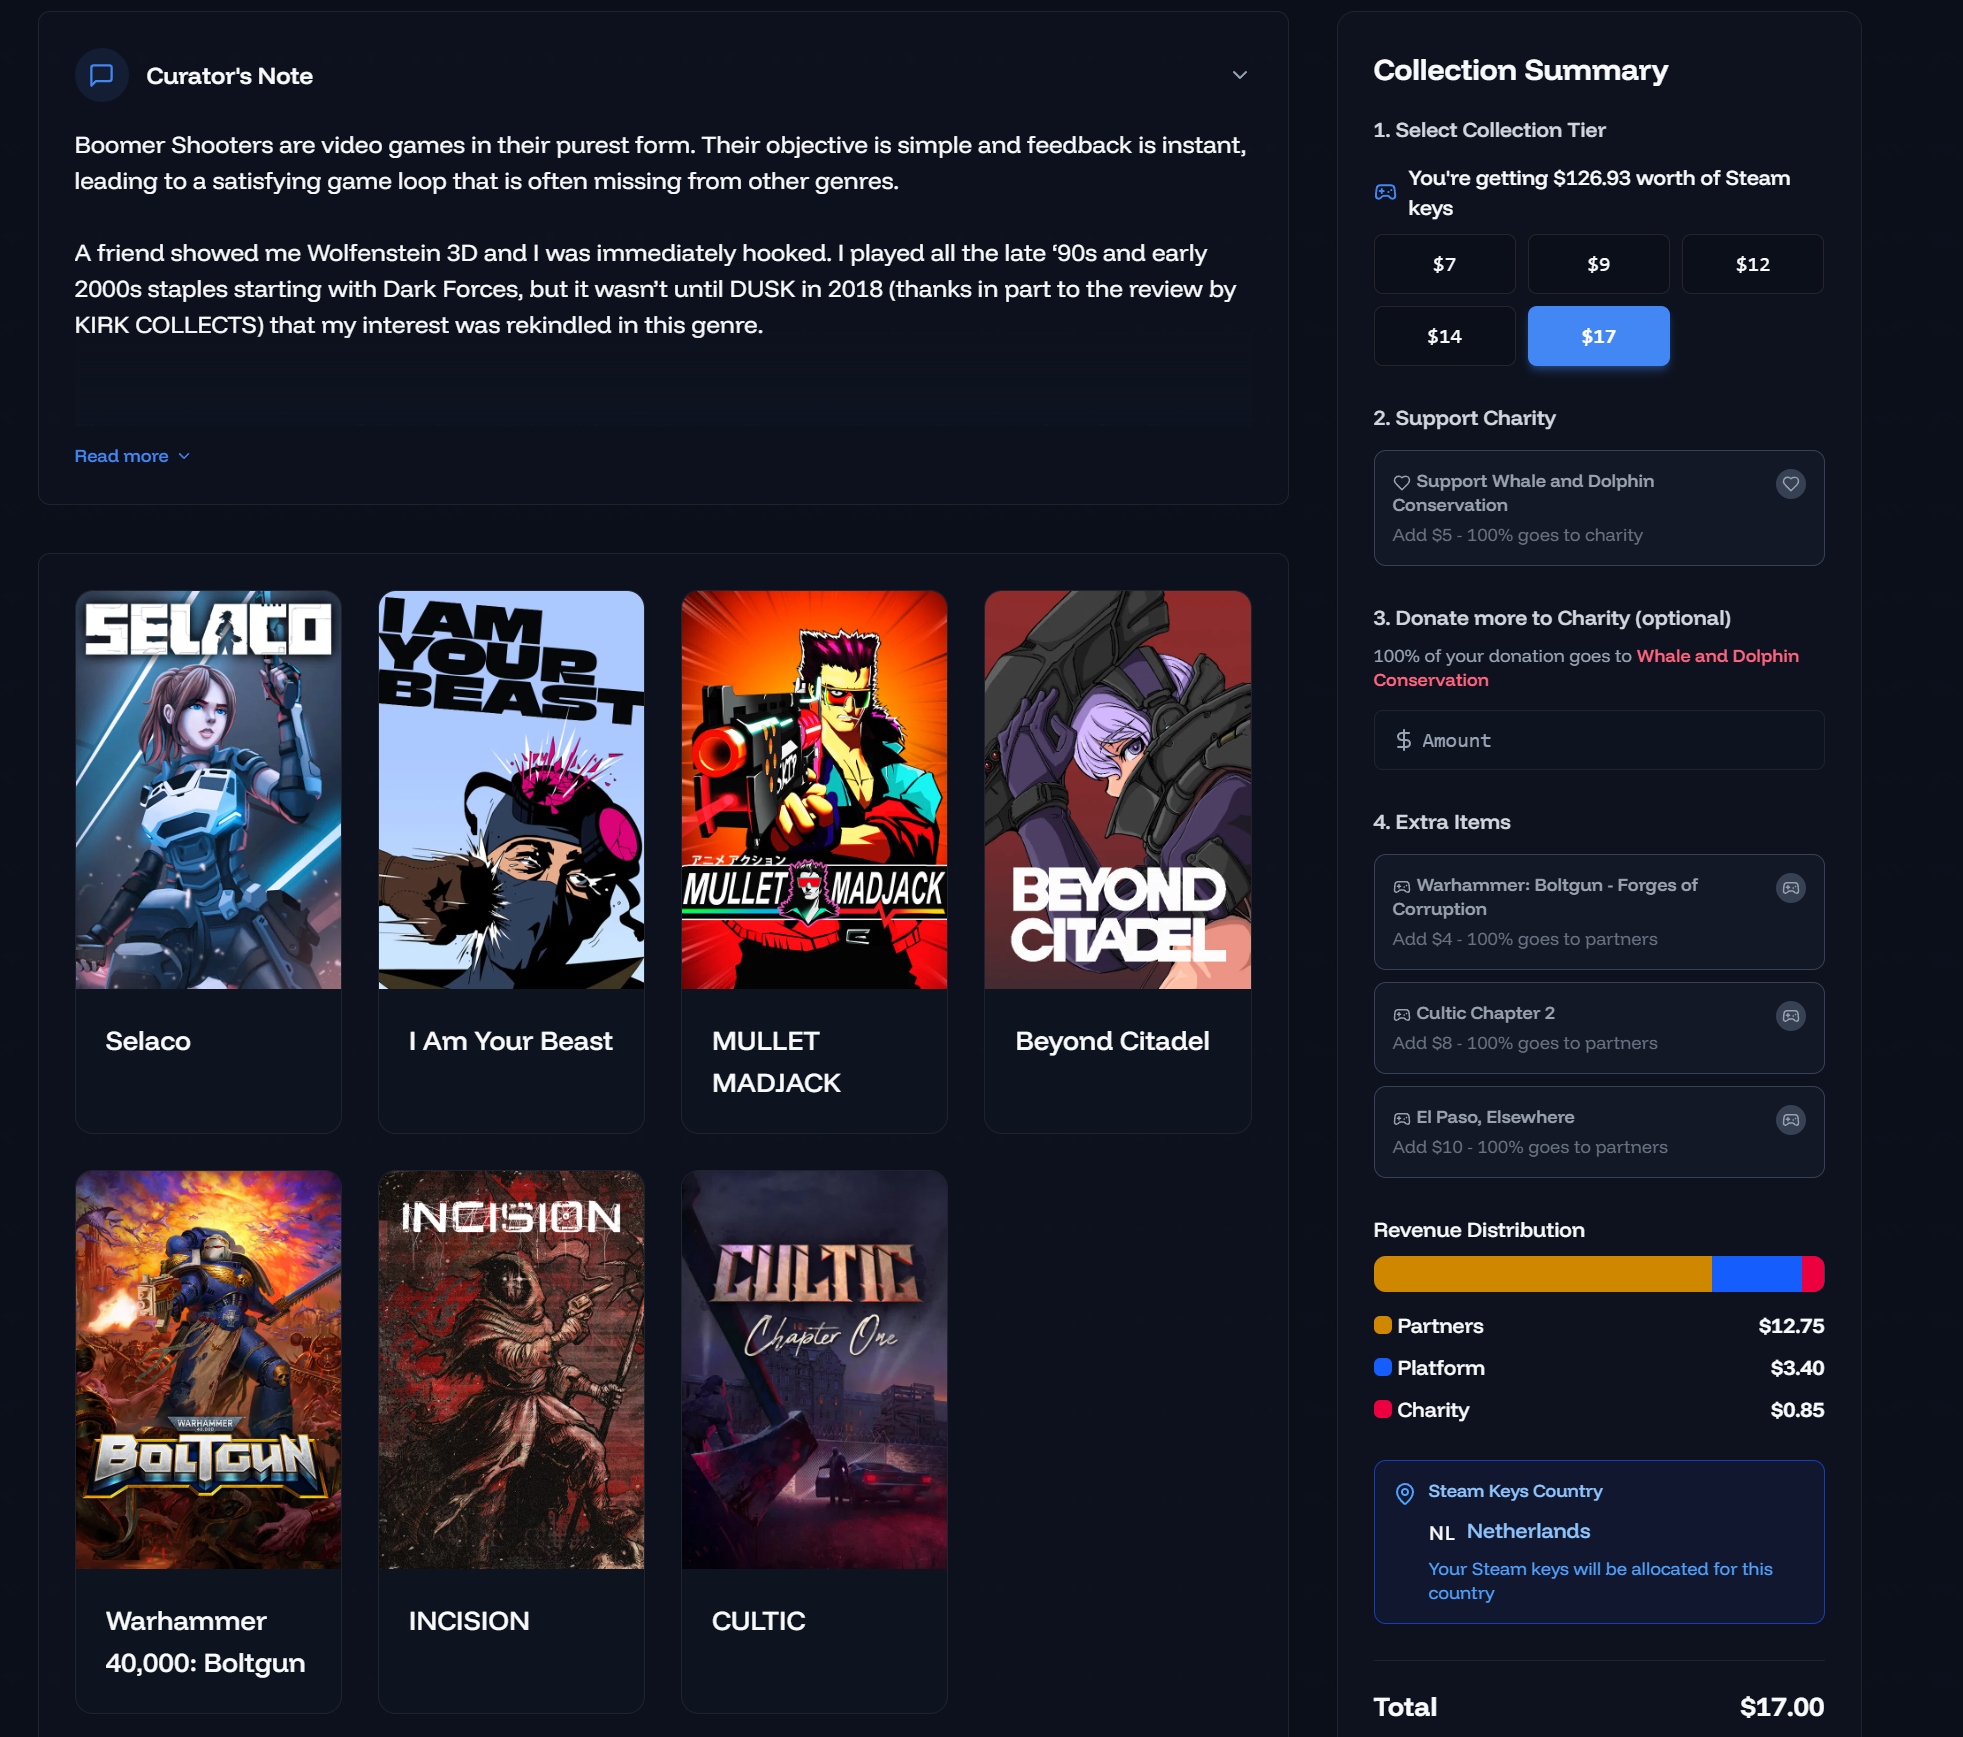The width and height of the screenshot is (1963, 1737).
Task: Toggle Support Whale and Dolphin Conservation add-on
Action: tap(1597, 508)
